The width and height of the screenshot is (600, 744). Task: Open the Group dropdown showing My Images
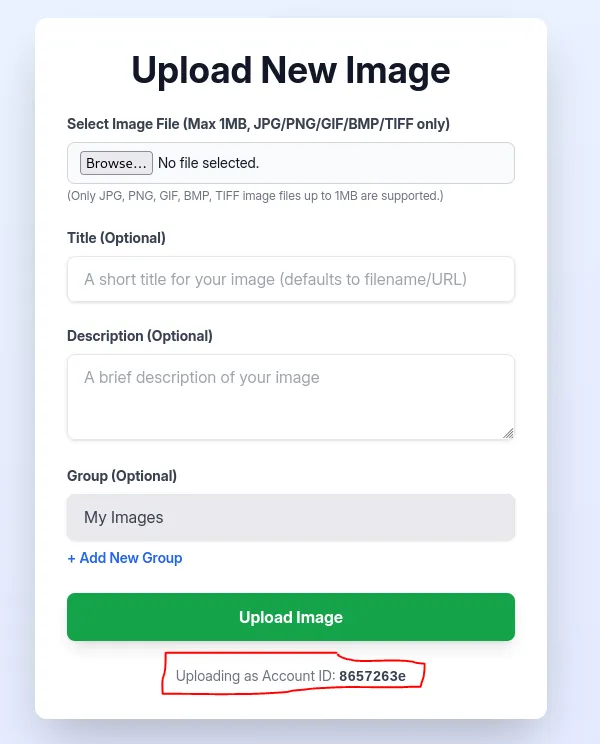coord(290,518)
